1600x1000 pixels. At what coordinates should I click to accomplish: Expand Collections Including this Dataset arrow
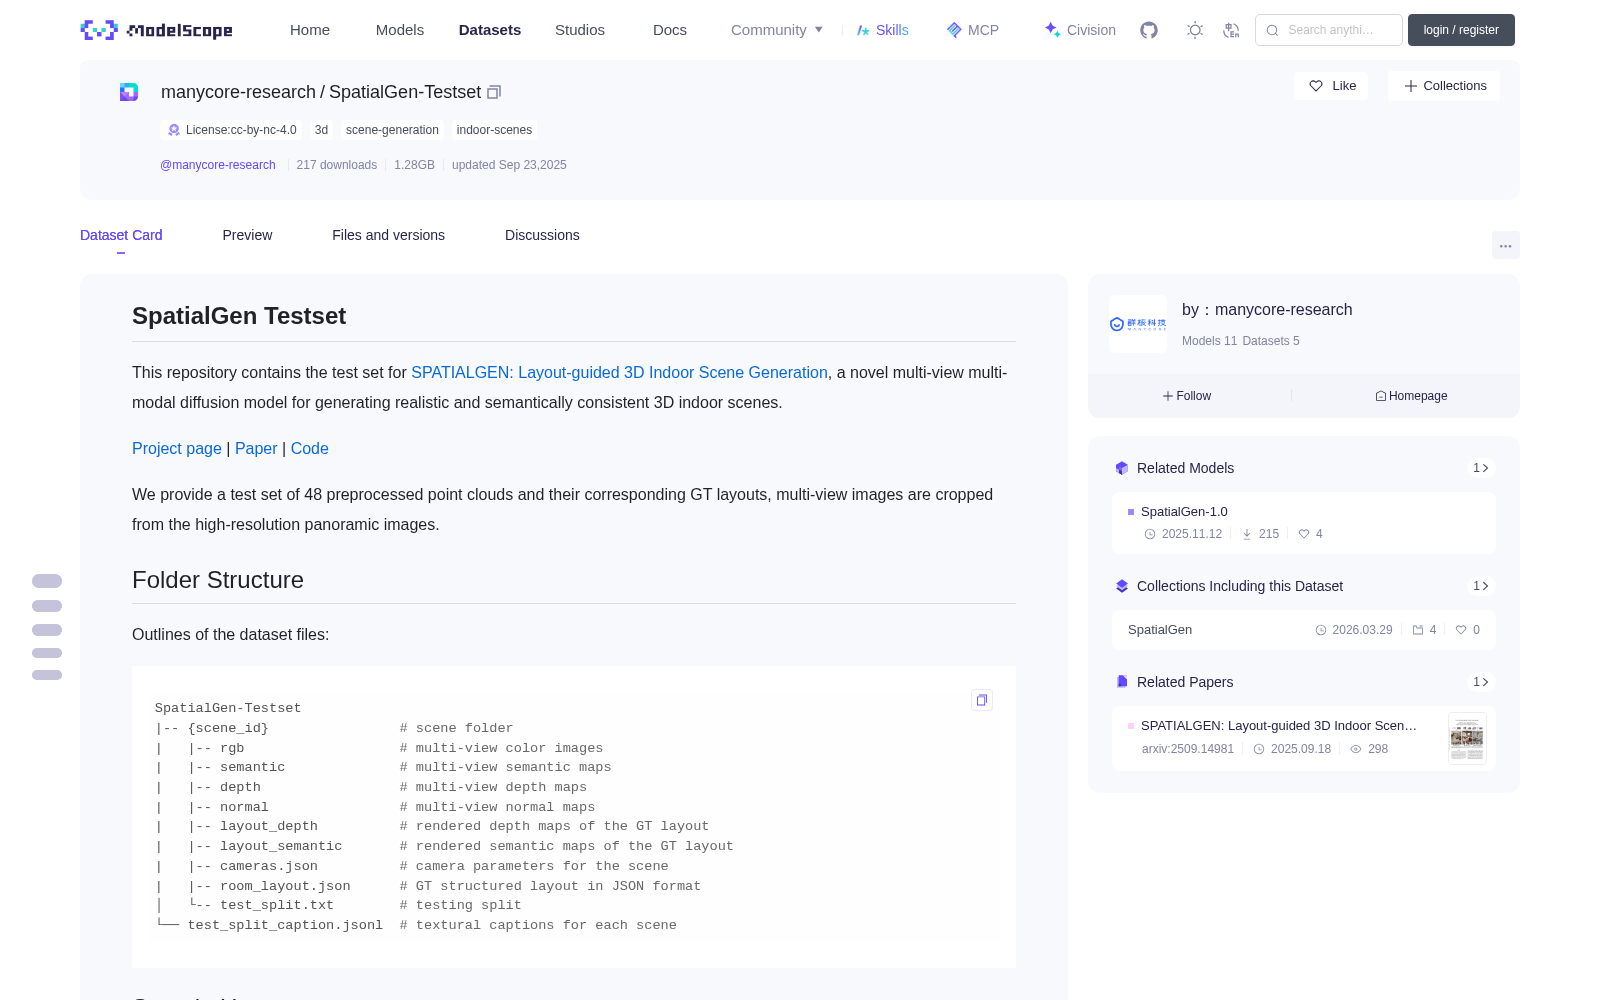point(1481,586)
